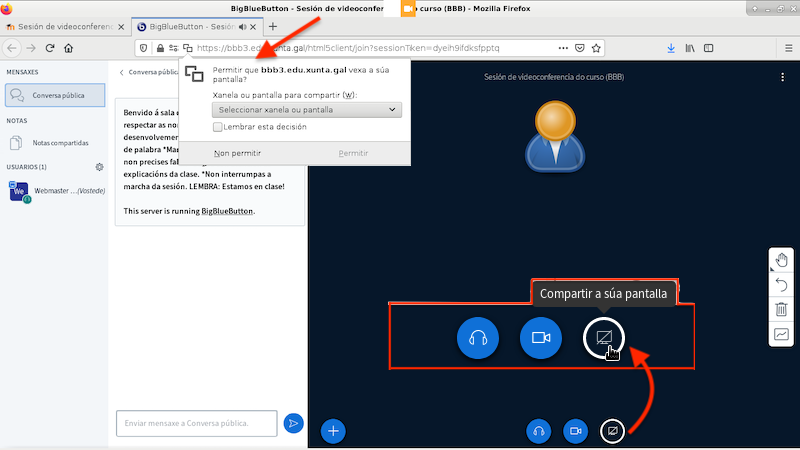Undo the last whiteboard annotation
This screenshot has width=800, height=450.
(x=782, y=285)
